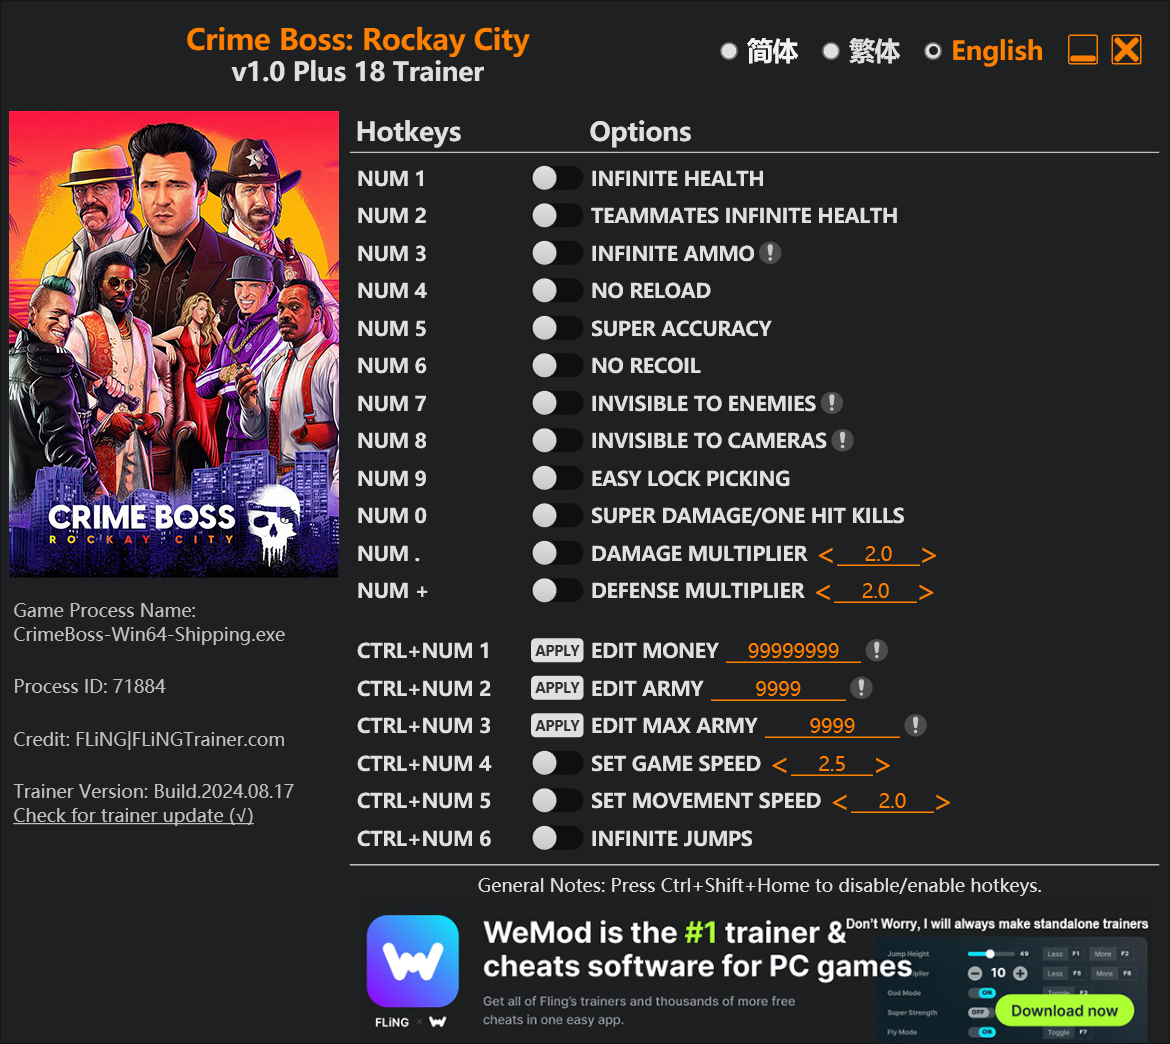Click the exclamation icon next to Edit Max Army

pyautogui.click(x=916, y=725)
